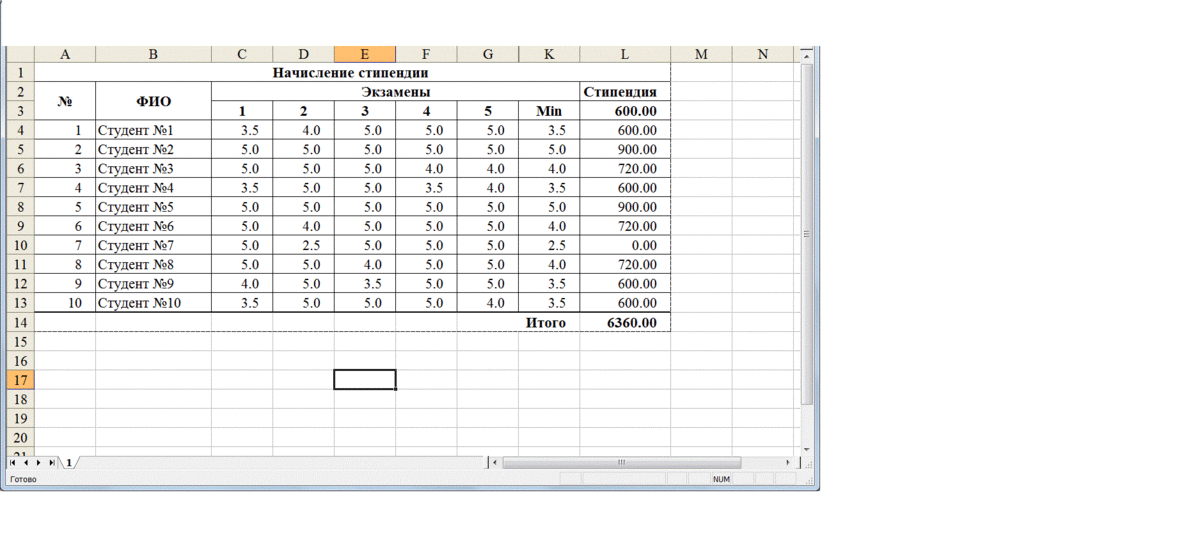Select column L header
Screen dimensions: 1200x541
tap(625, 55)
